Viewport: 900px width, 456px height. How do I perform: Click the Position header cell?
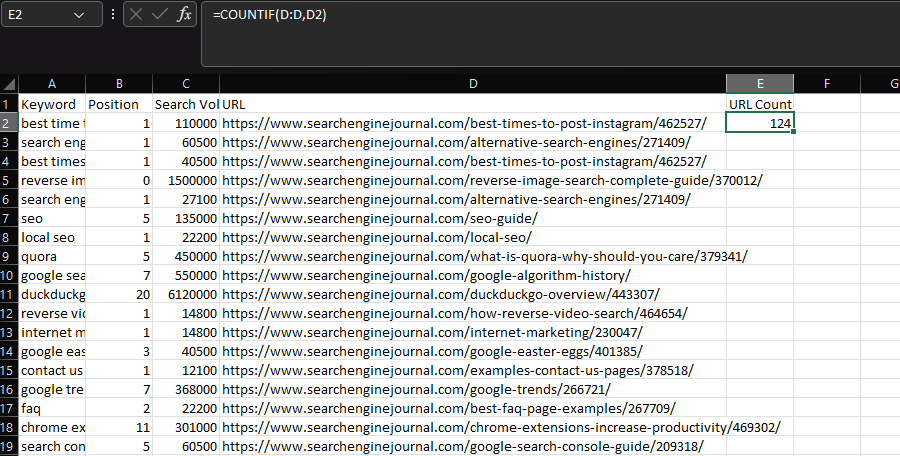point(119,105)
